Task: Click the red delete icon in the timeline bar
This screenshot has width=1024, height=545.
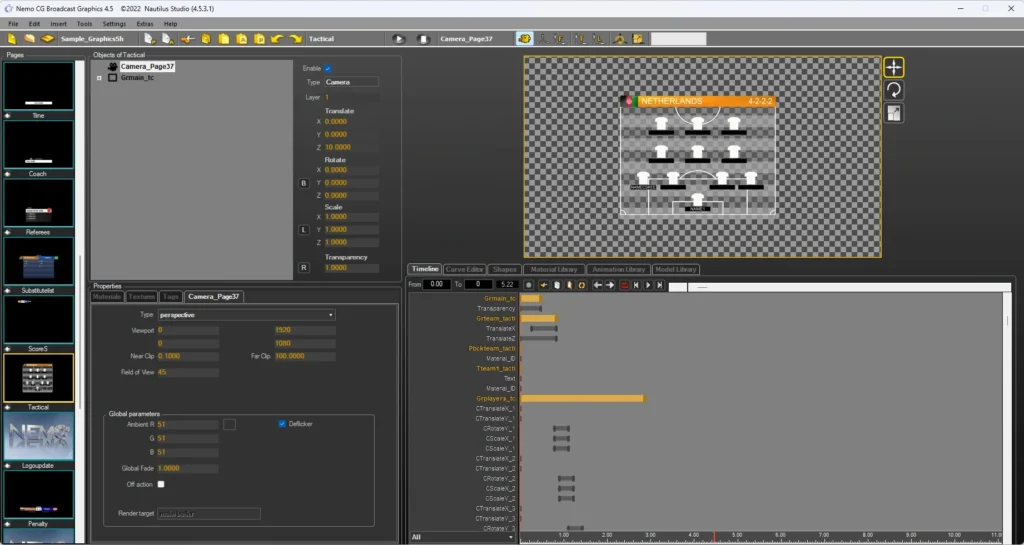Action: coord(624,285)
